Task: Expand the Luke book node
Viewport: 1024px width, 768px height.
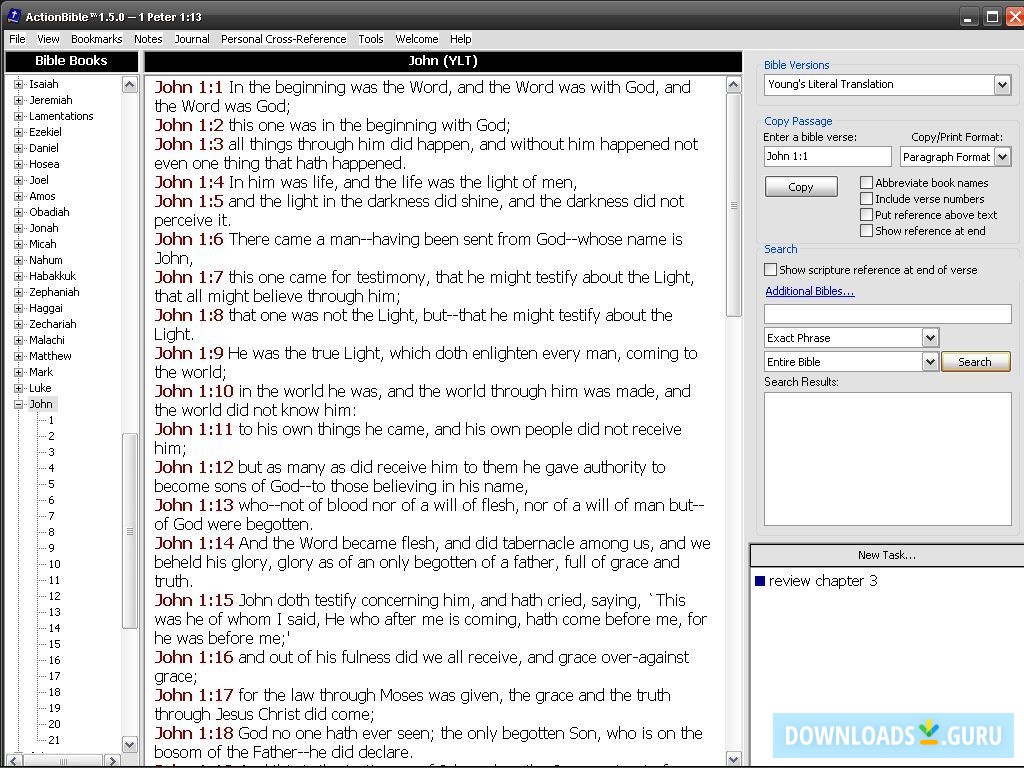Action: [x=18, y=388]
